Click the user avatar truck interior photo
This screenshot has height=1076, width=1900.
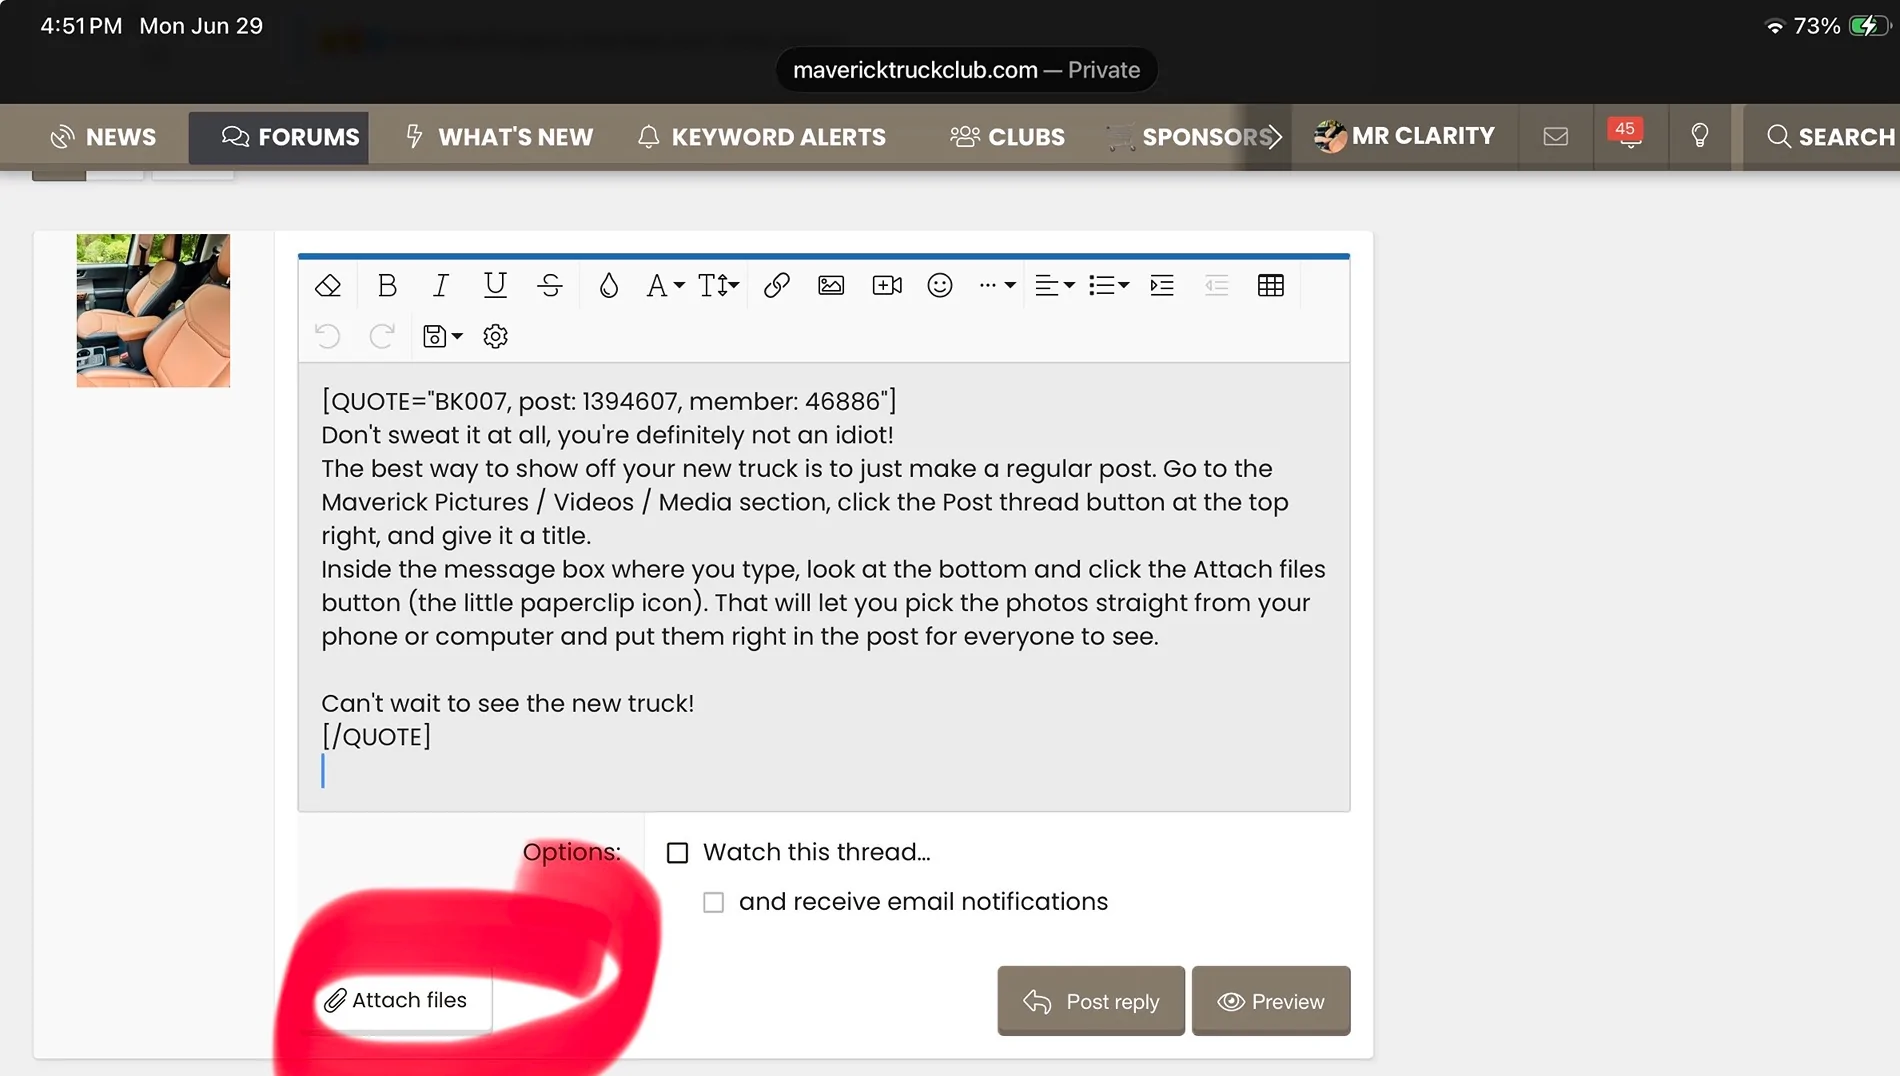click(153, 311)
